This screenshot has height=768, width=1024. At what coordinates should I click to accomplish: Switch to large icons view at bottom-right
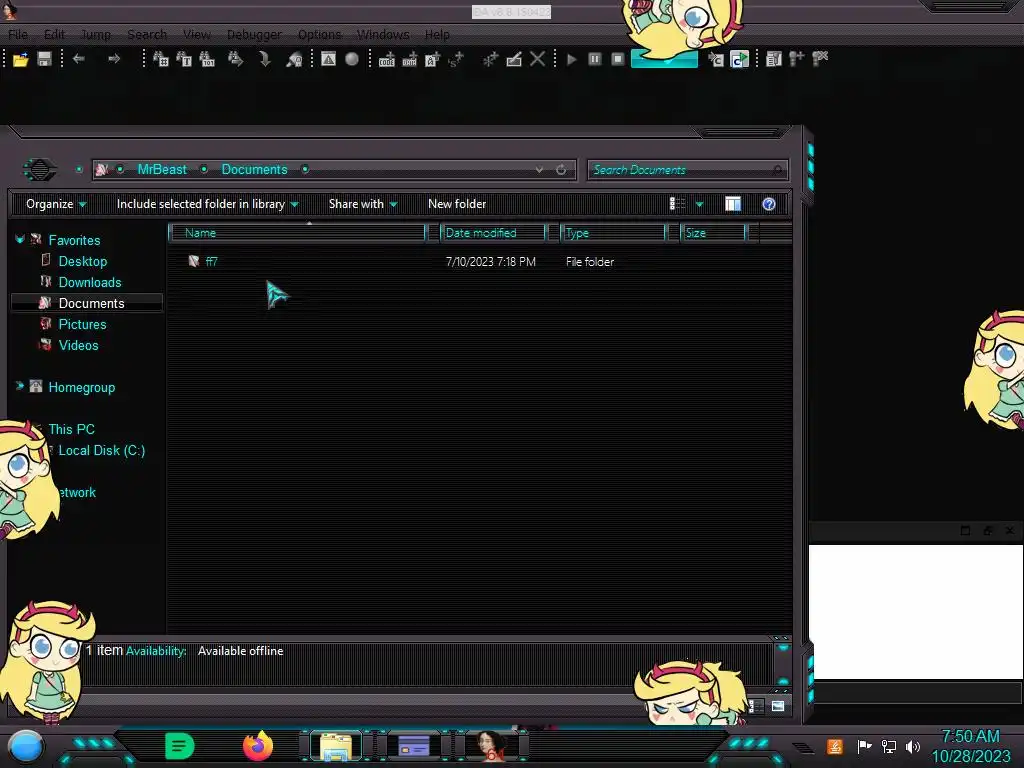click(x=778, y=706)
